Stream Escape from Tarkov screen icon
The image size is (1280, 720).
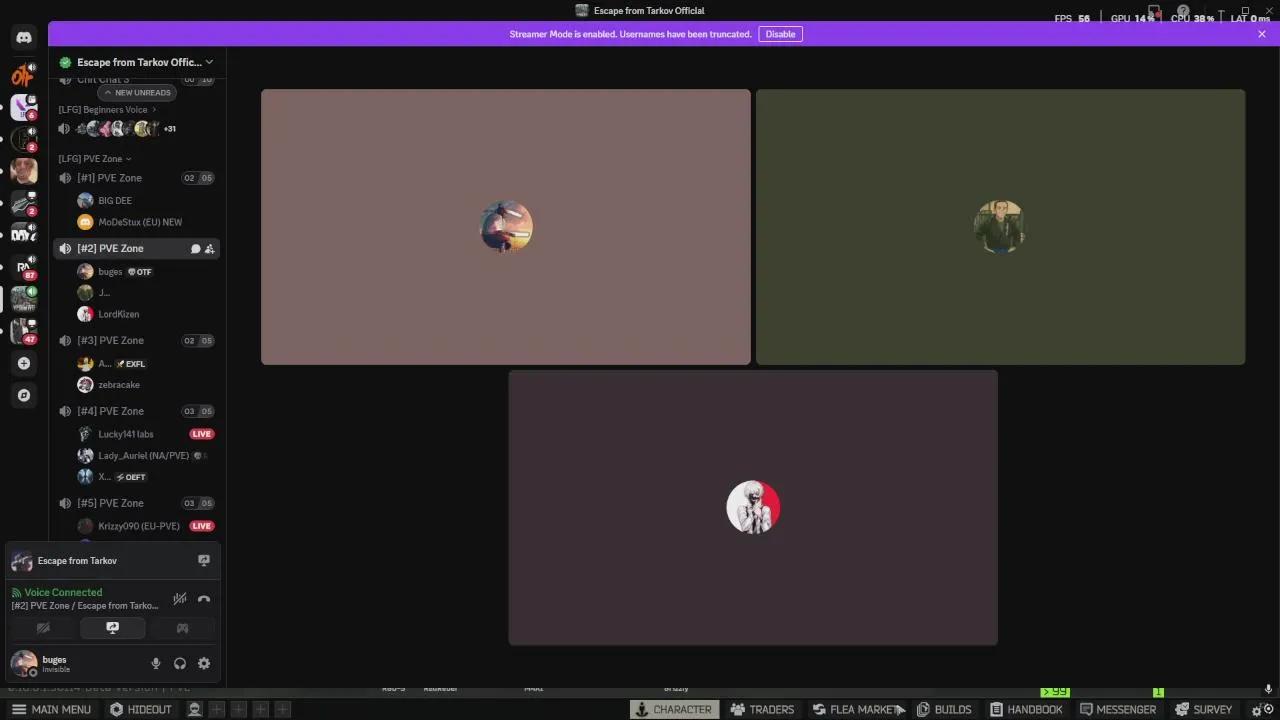click(204, 561)
